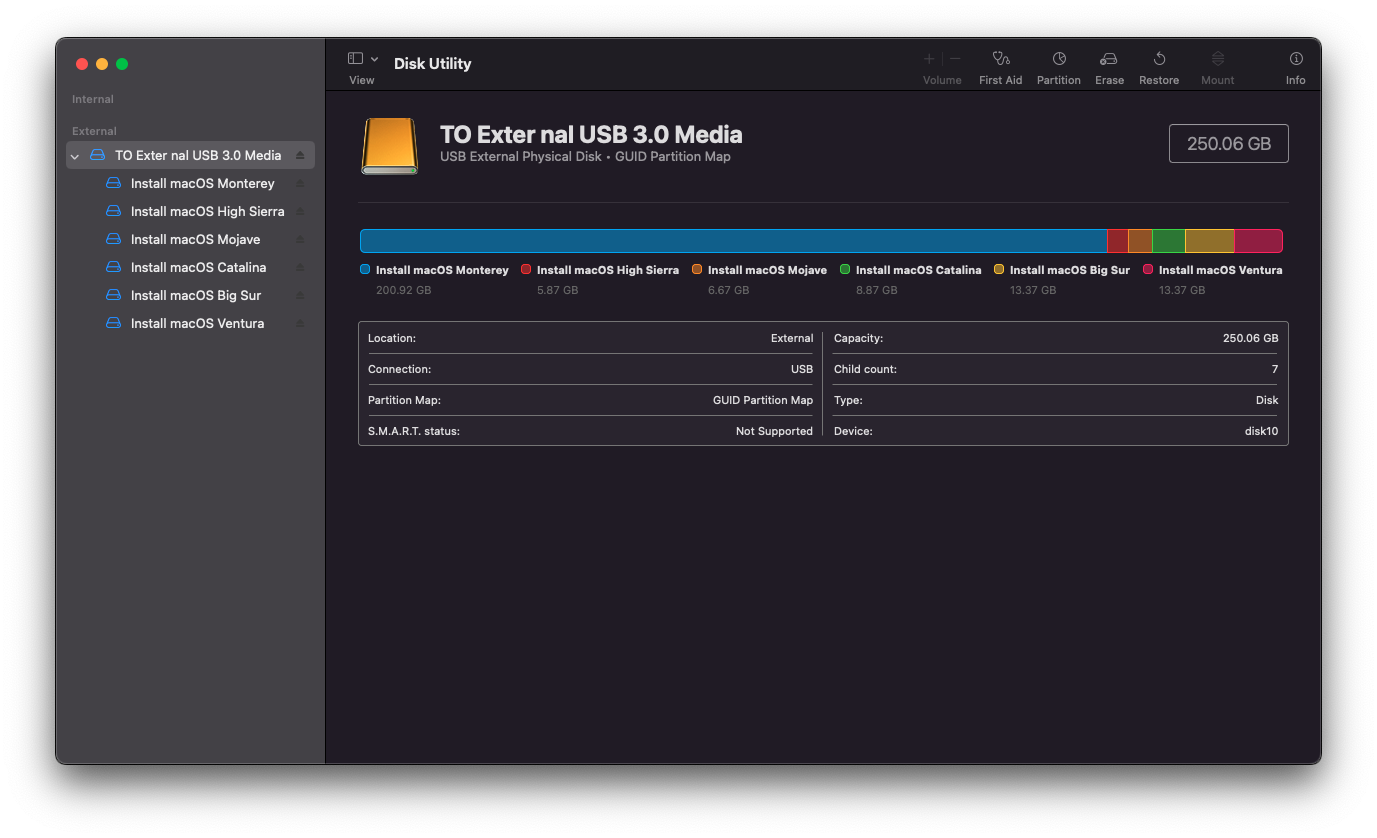1377x838 pixels.
Task: Click the green Catalina segment of usage bar
Action: 1168,241
